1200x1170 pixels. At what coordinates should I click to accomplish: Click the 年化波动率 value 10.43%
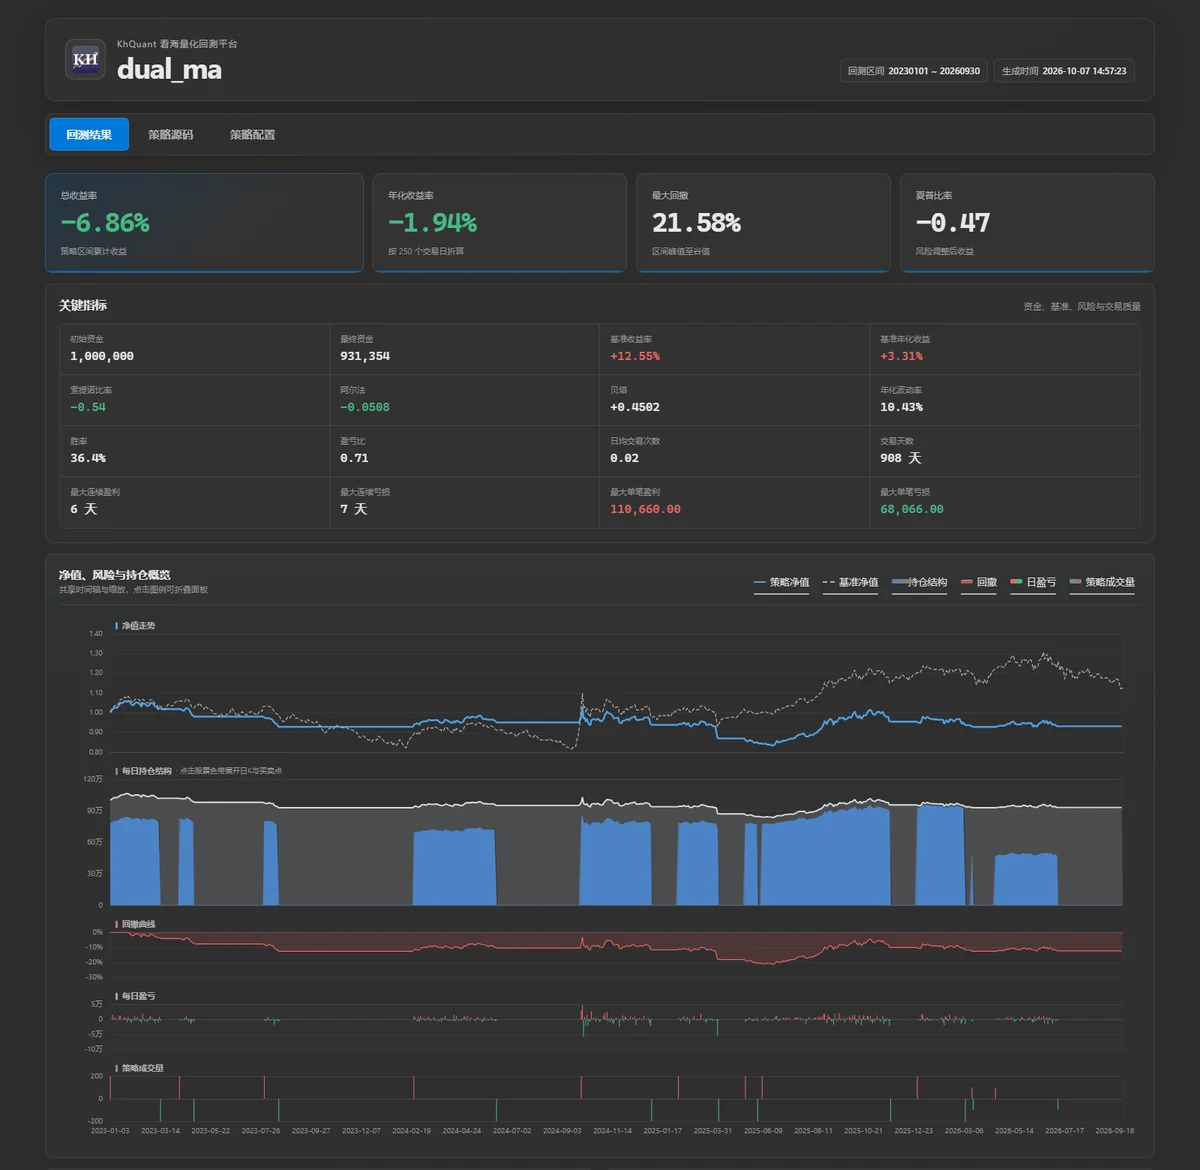(x=901, y=407)
